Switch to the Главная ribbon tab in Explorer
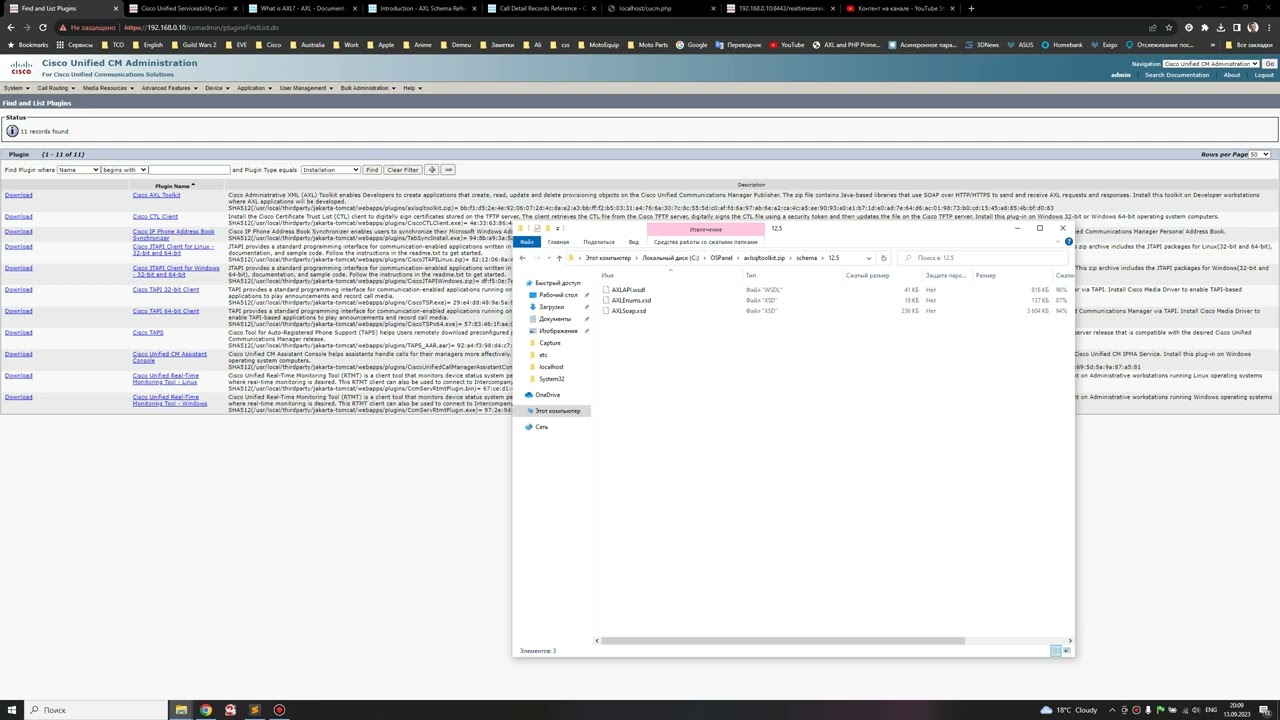The height and width of the screenshot is (720, 1280). tap(558, 242)
